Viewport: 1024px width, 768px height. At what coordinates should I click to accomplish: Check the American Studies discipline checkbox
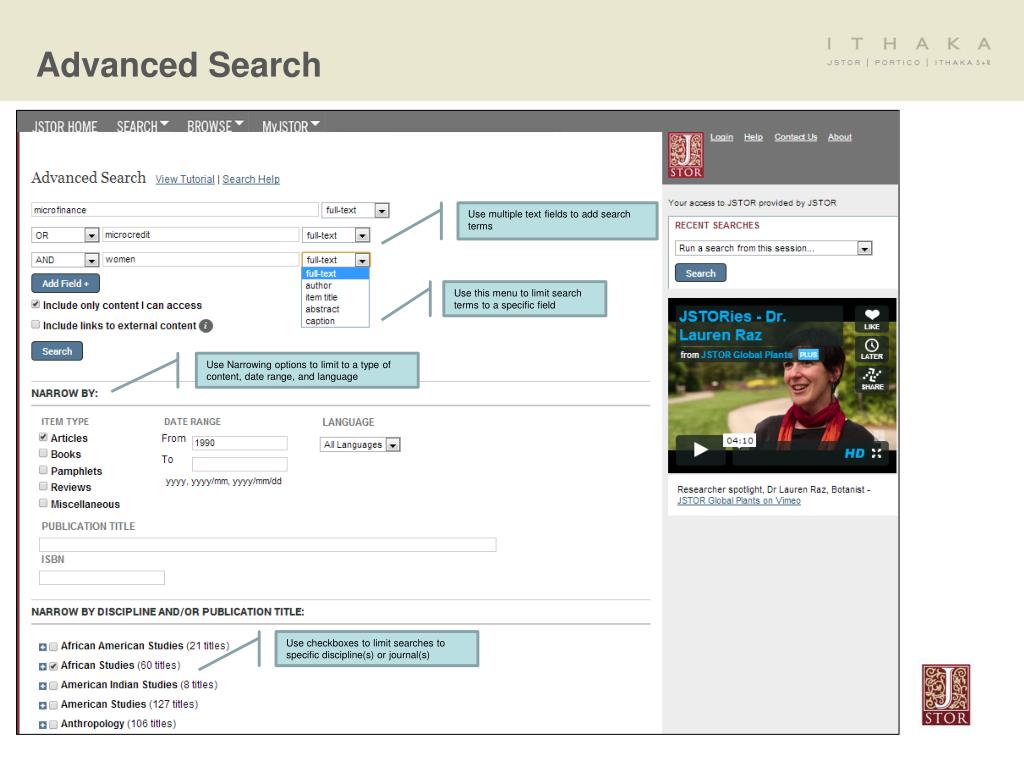(x=54, y=705)
